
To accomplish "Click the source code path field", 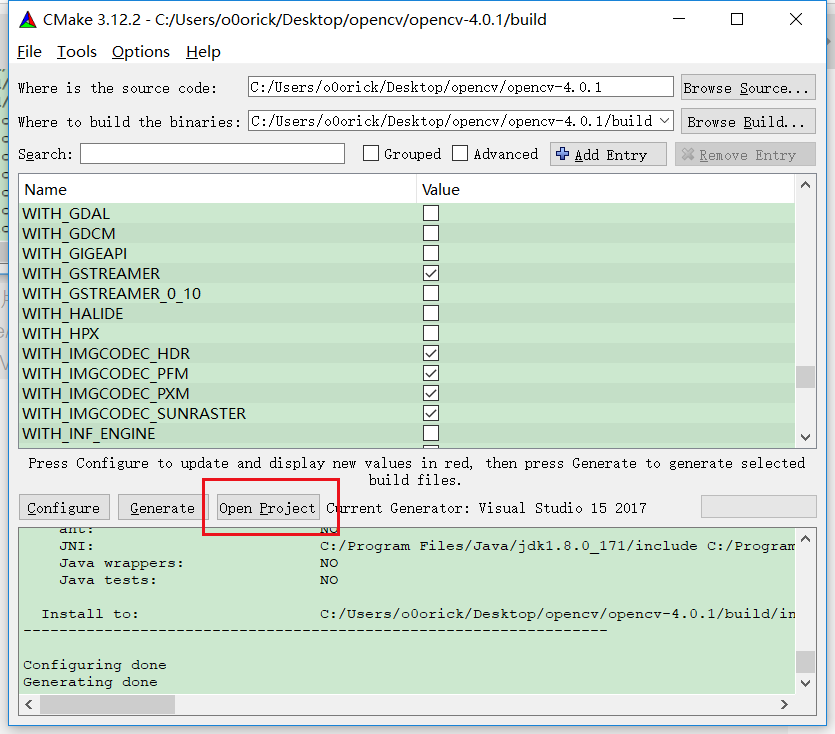I will pos(461,87).
